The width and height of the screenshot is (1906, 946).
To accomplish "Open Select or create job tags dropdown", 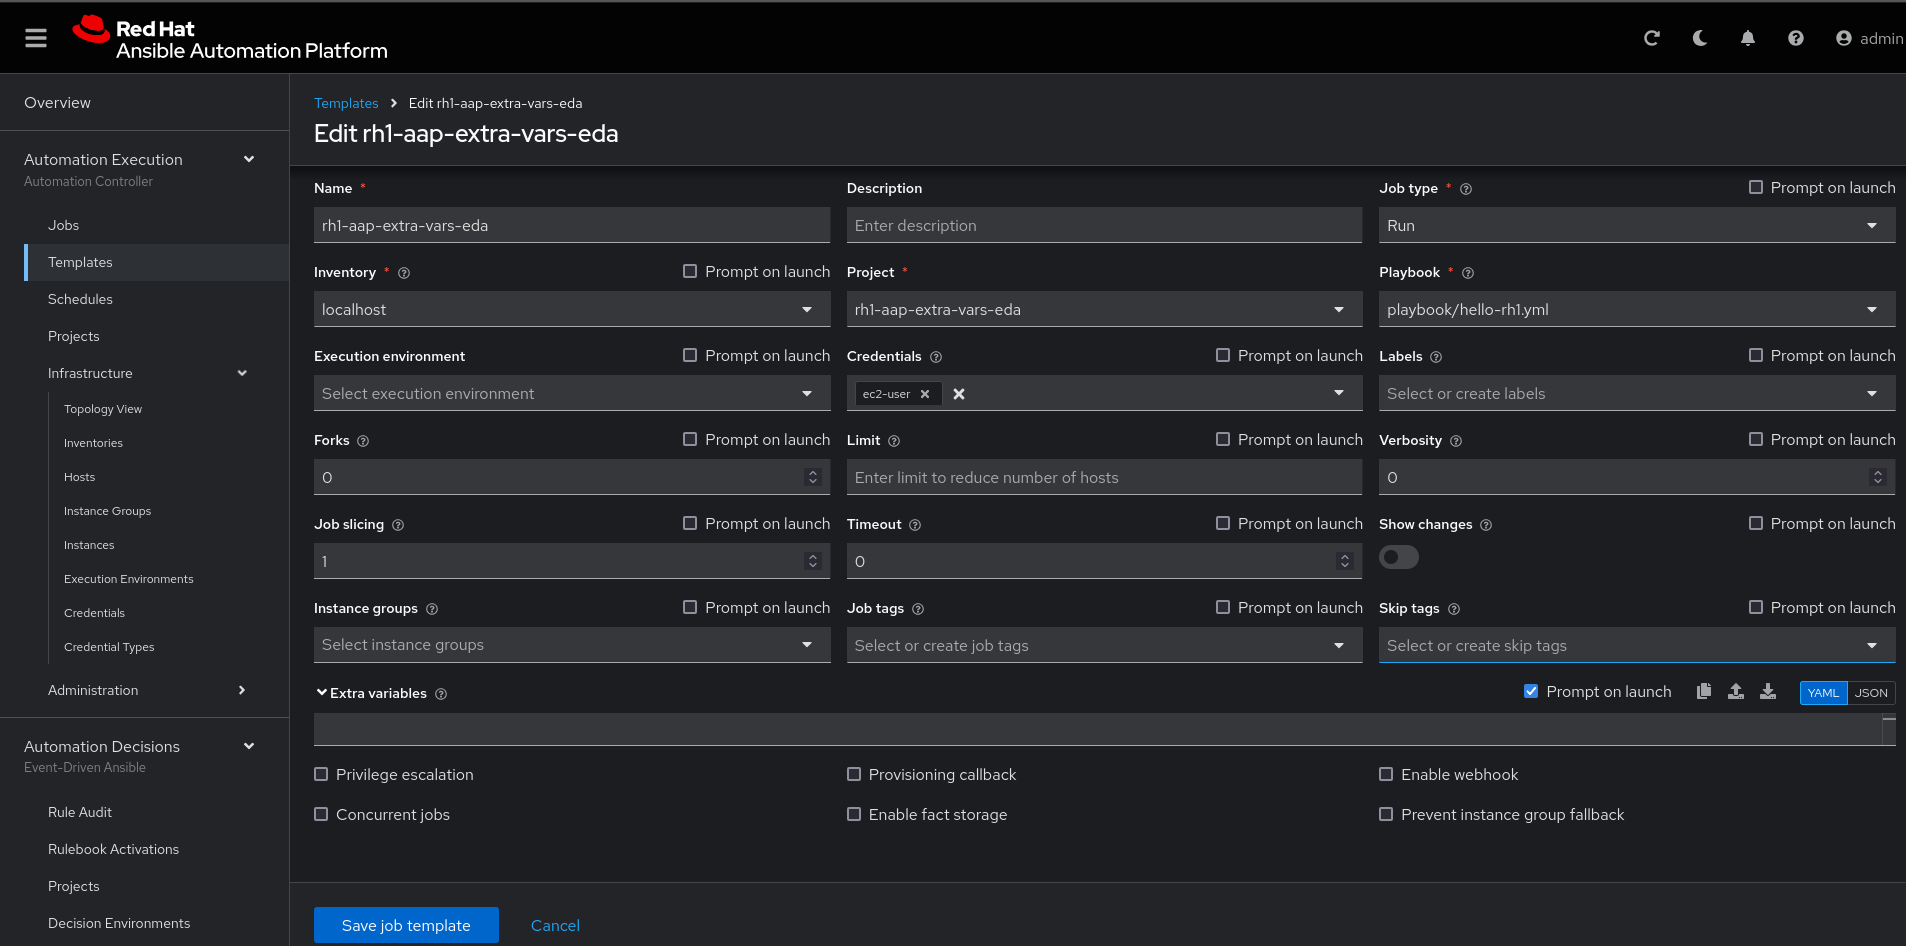I will (1104, 645).
